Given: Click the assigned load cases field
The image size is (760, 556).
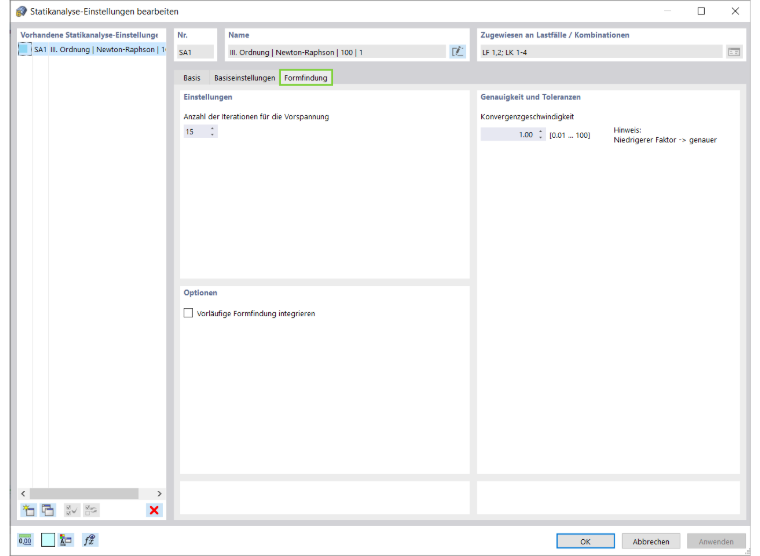Looking at the screenshot, I should [601, 52].
